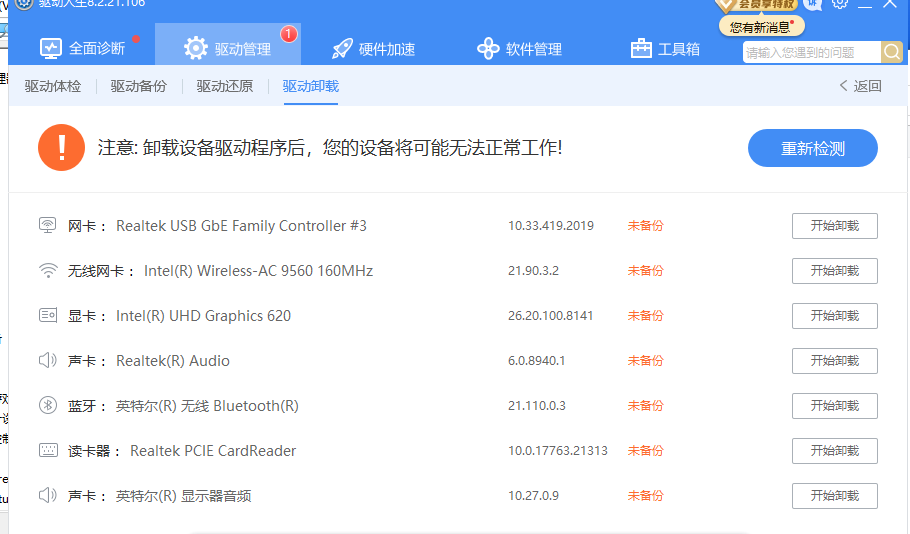Select Intel(R) UHD Graphics 620 text
Screen dimensions: 910x534
point(204,316)
